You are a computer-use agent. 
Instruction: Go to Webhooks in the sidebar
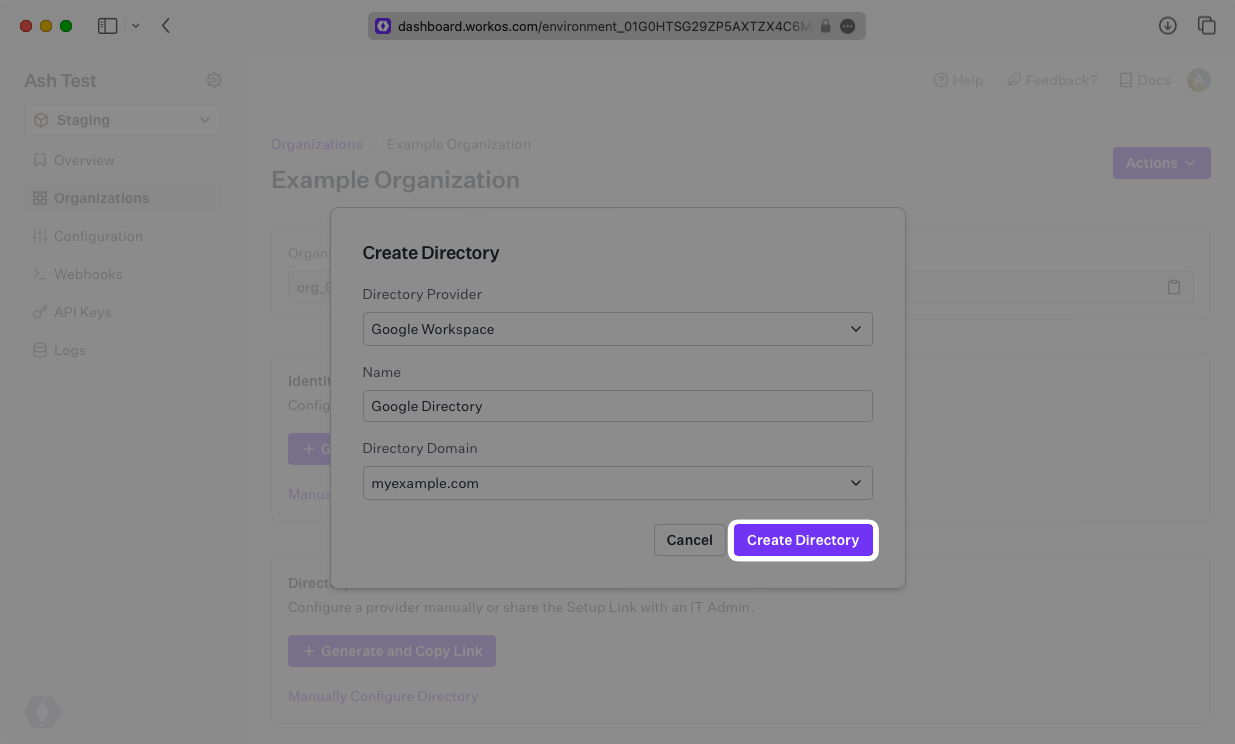point(88,274)
